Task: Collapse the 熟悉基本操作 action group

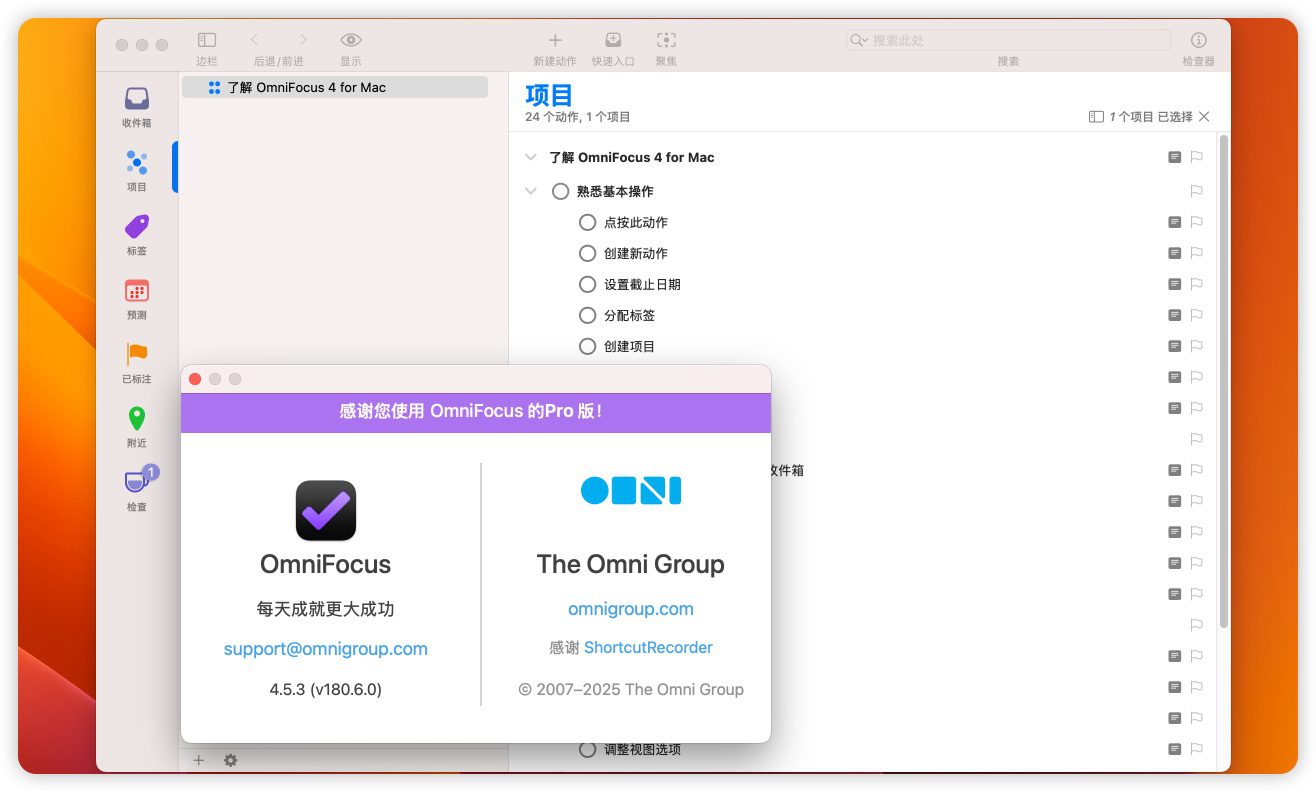Action: pos(531,191)
